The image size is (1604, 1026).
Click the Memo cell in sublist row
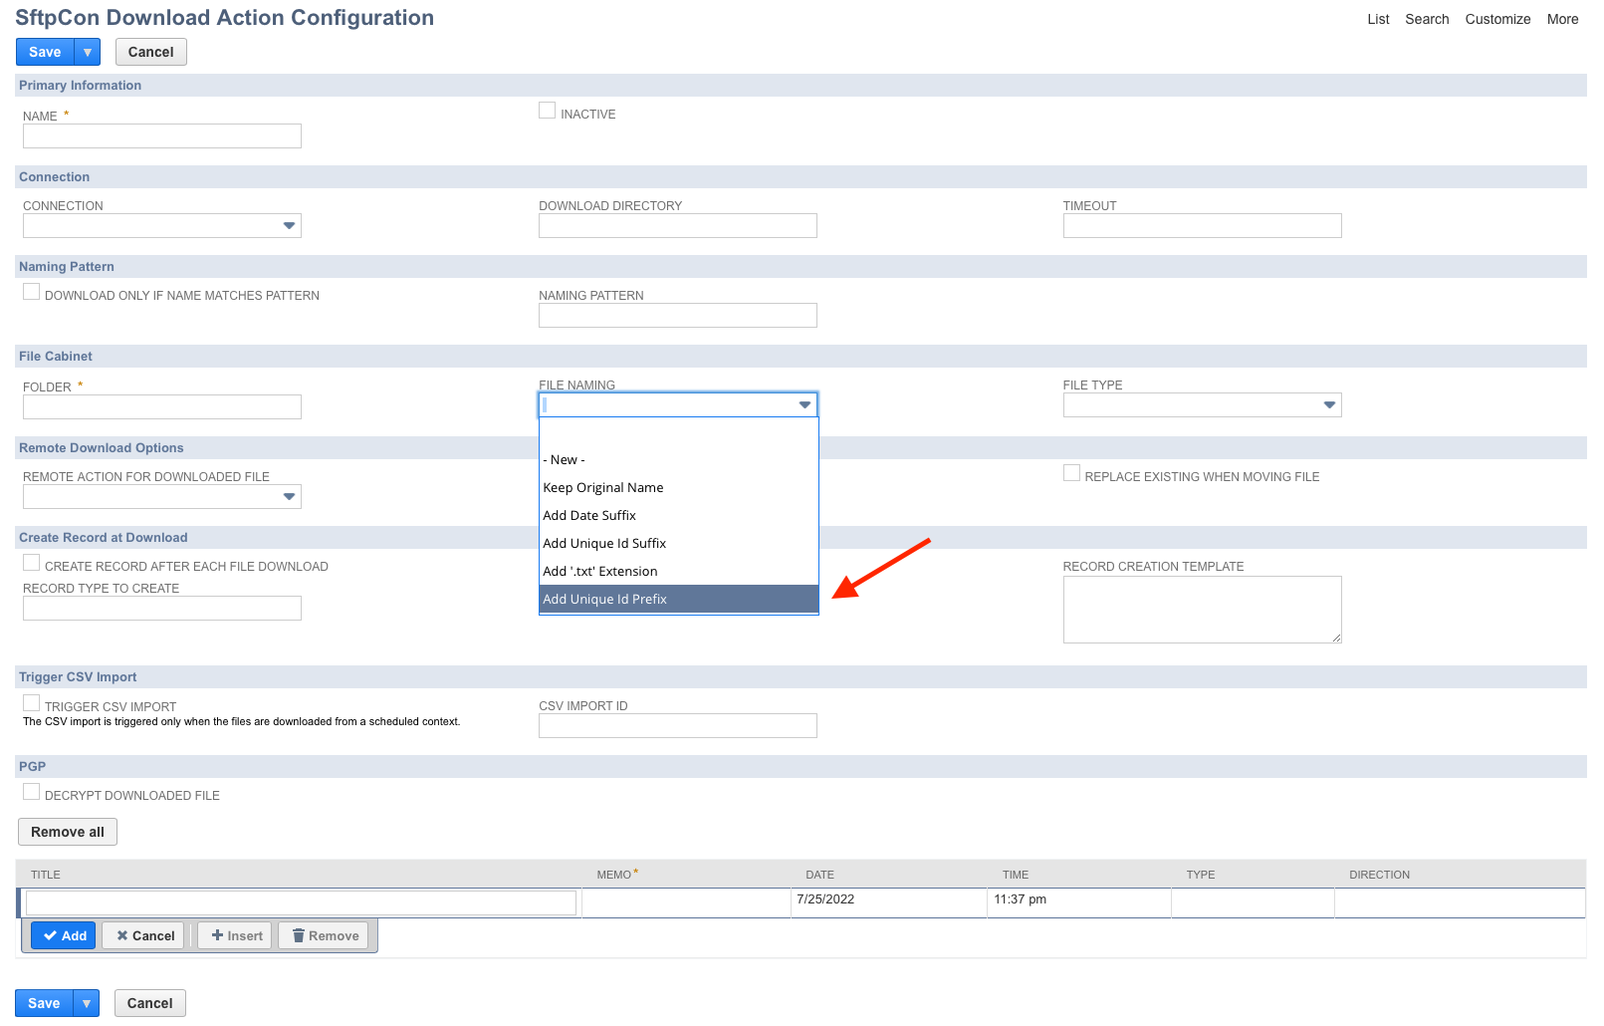pos(686,903)
